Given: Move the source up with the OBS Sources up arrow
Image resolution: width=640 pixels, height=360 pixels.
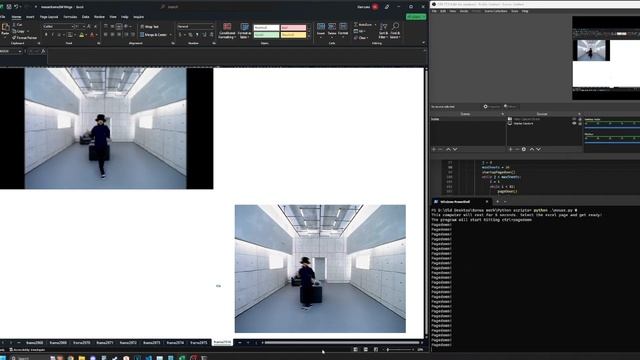Looking at the screenshot, I should coord(531,149).
